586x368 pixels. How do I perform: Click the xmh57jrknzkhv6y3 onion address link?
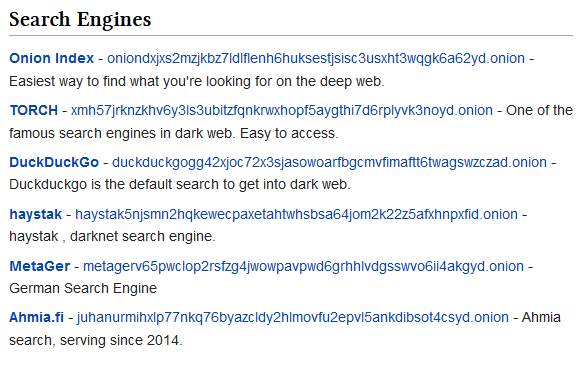(x=282, y=111)
